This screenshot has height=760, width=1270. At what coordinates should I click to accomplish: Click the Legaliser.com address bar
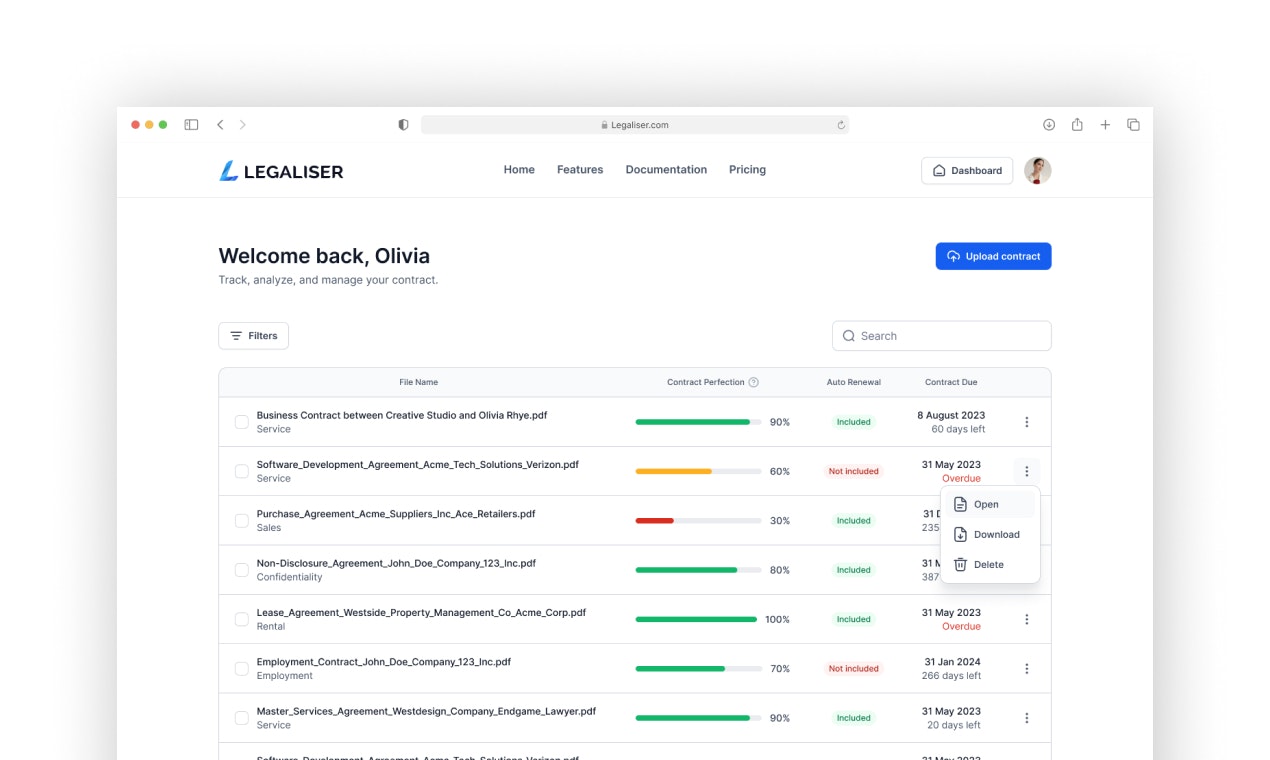(x=634, y=125)
